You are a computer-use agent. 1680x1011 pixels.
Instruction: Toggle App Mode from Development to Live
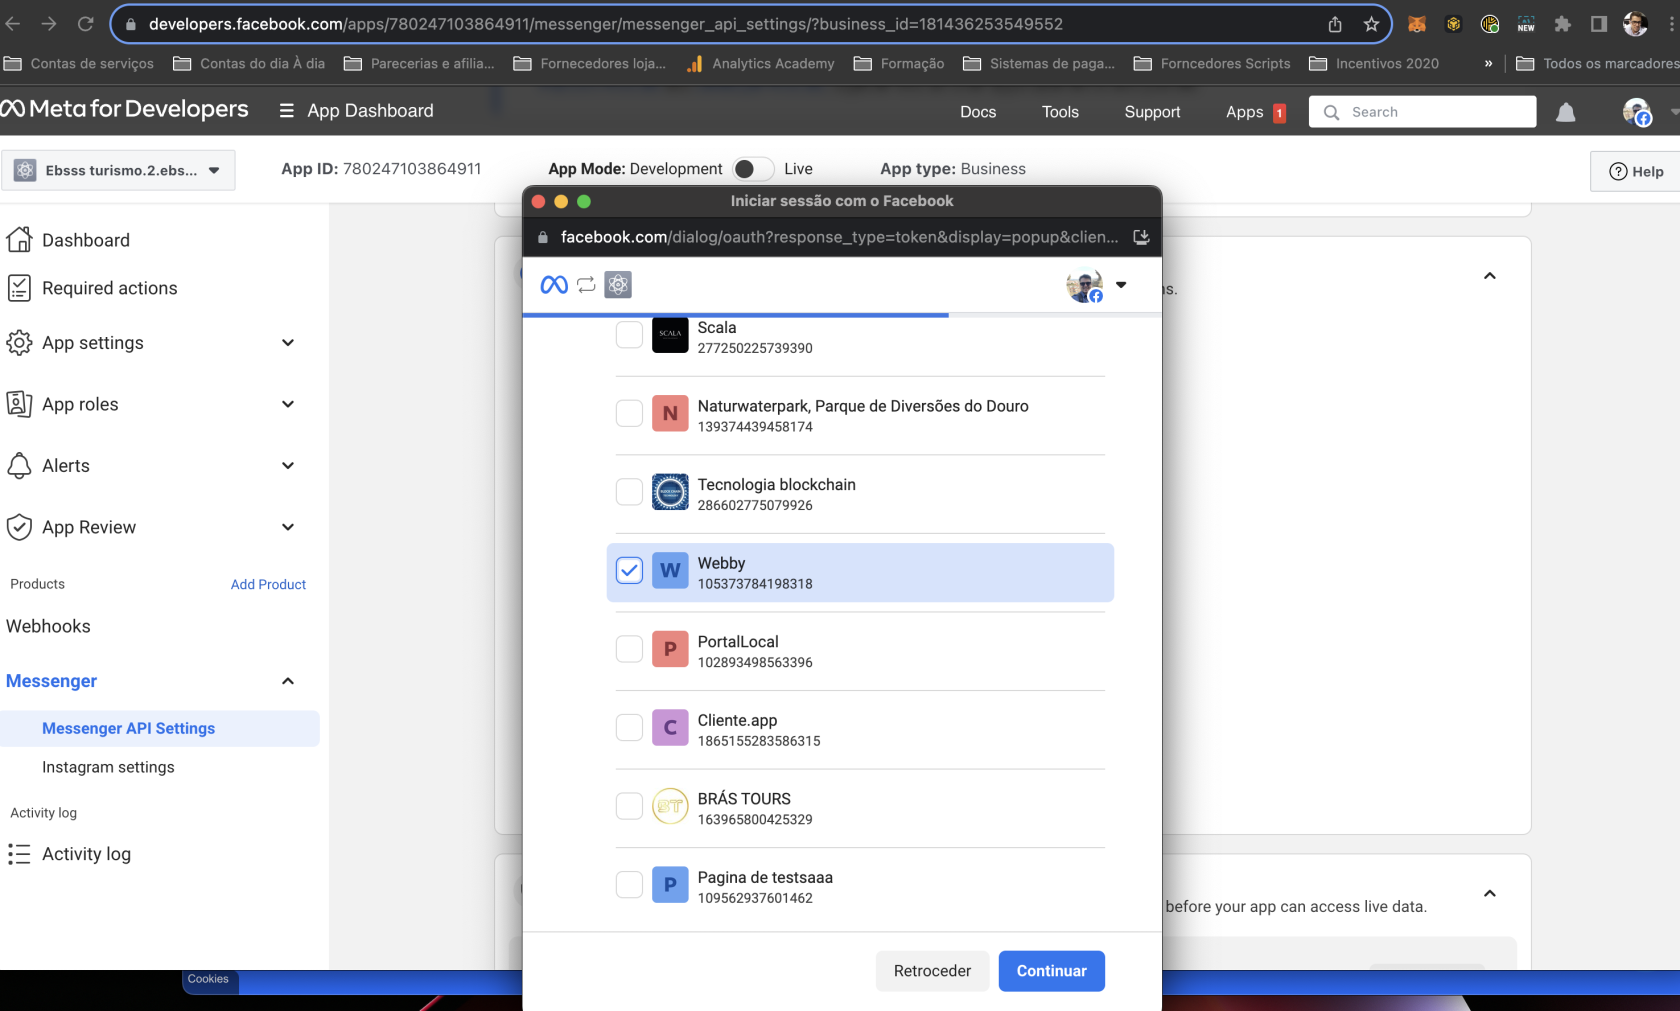coord(753,169)
